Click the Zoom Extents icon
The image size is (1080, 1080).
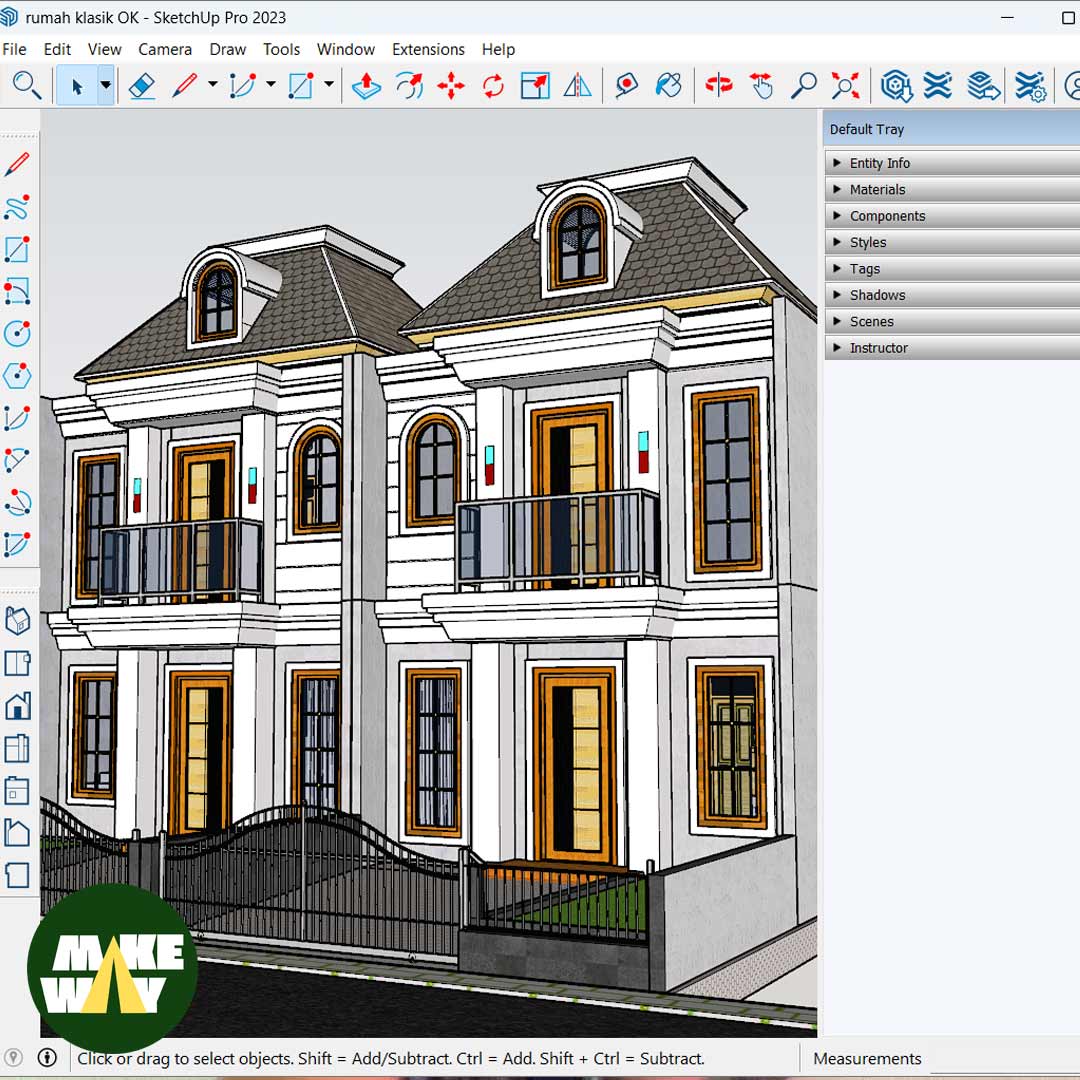coord(845,86)
